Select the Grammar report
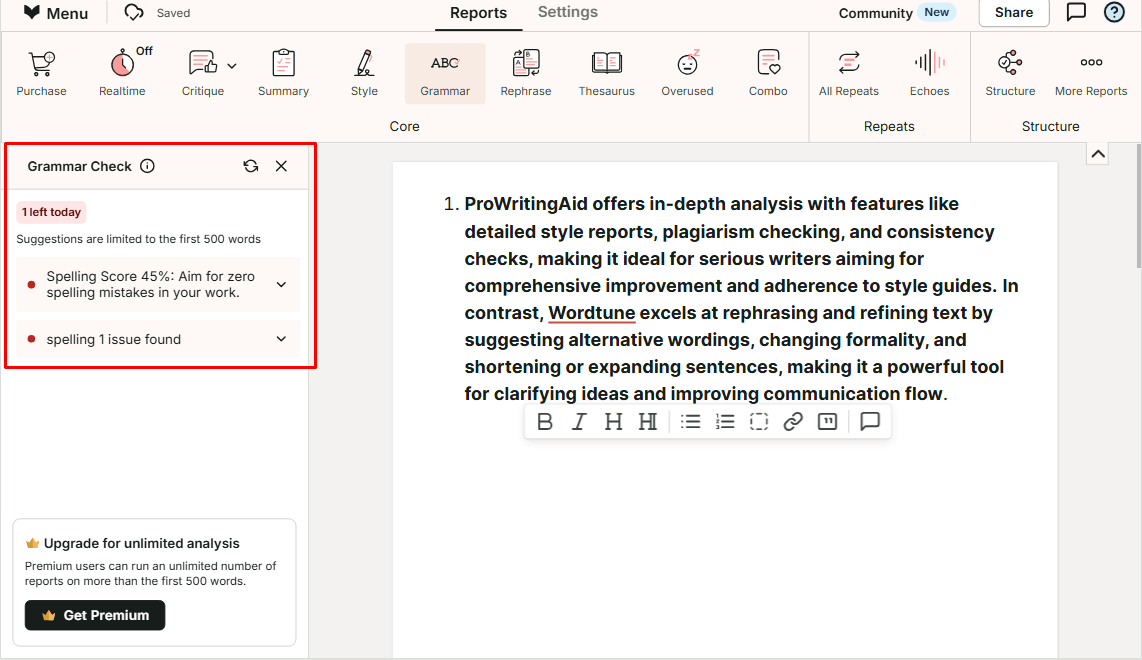Screen dimensions: 1142x660 (445, 73)
